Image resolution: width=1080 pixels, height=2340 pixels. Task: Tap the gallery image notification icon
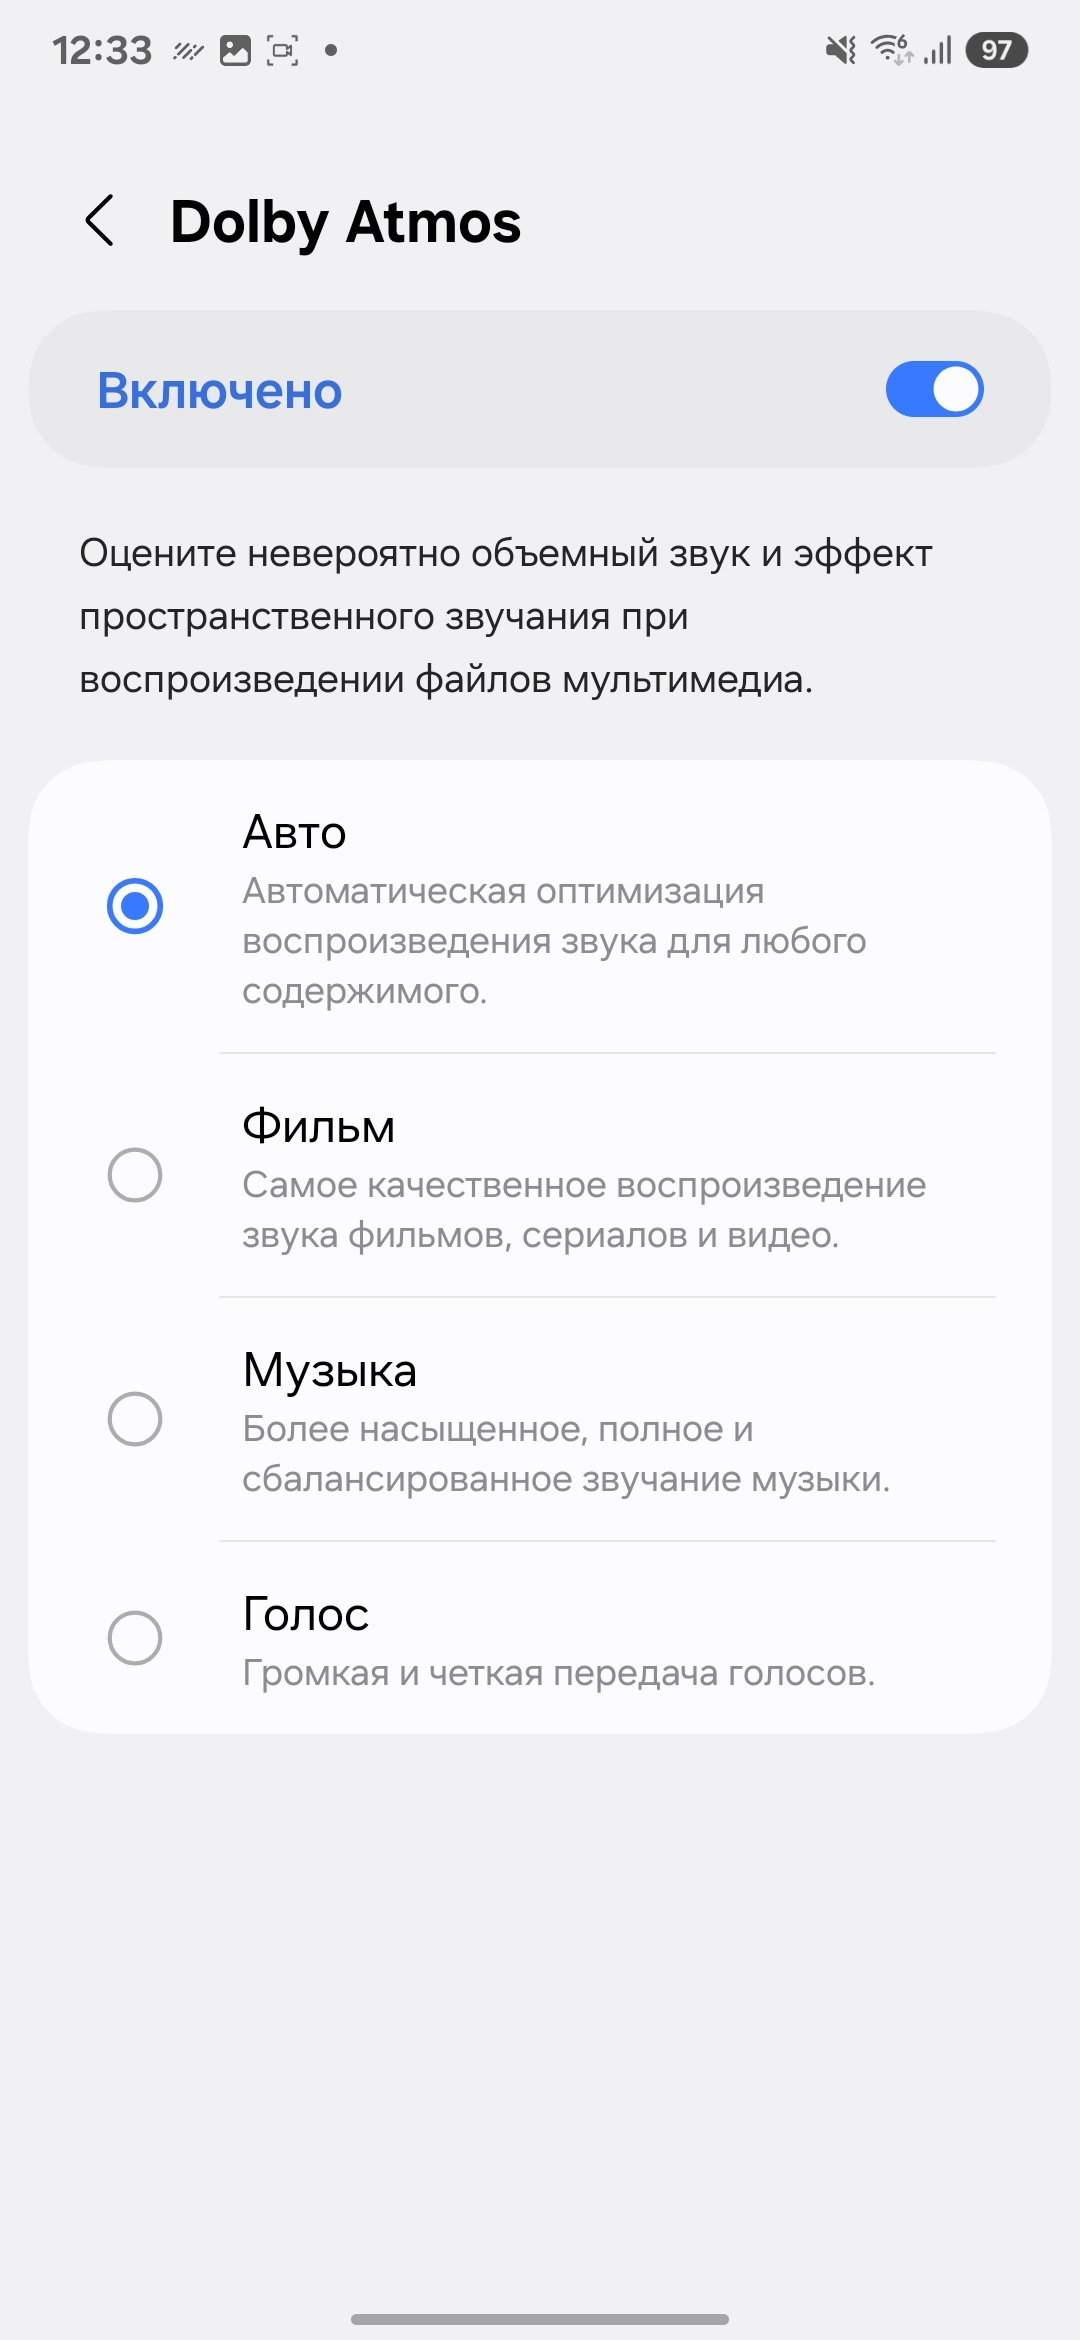pyautogui.click(x=235, y=50)
